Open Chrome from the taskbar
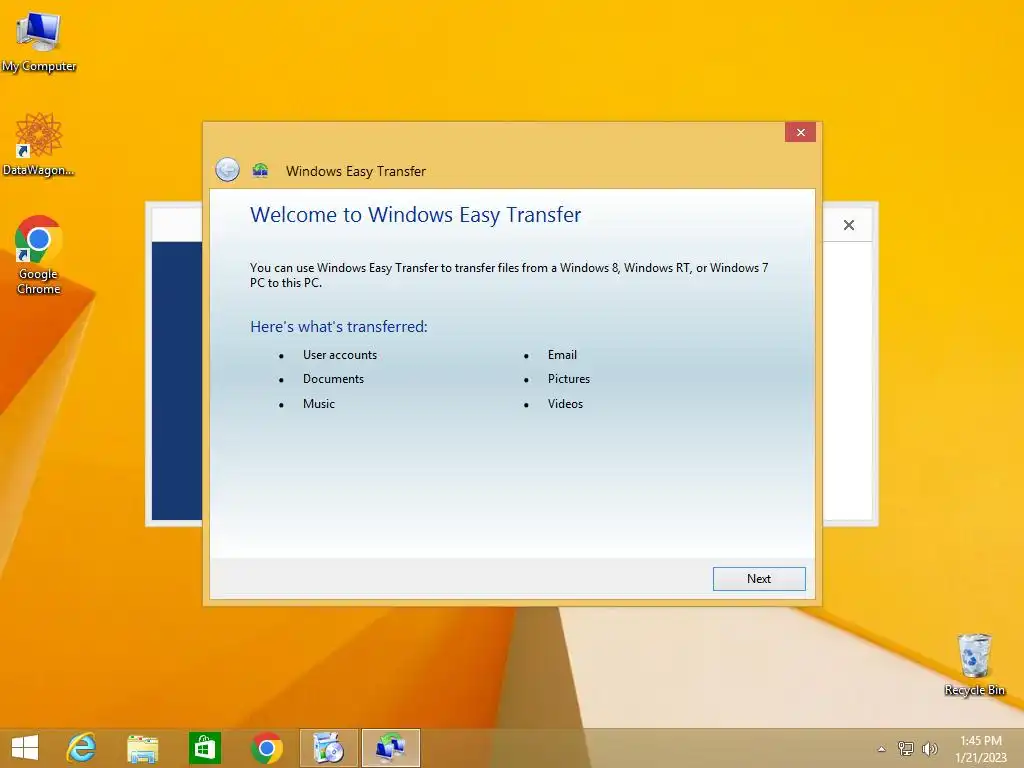This screenshot has width=1024, height=768. [x=266, y=748]
